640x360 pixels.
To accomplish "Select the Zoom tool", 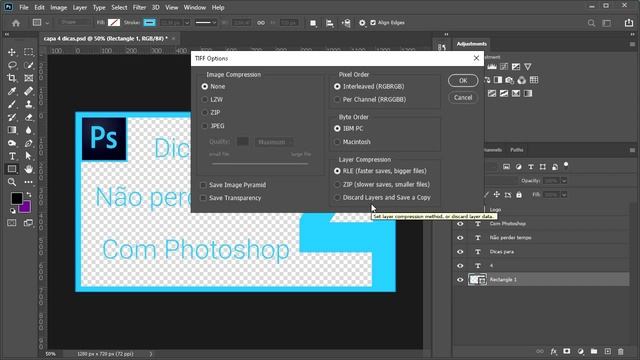I will 12,182.
